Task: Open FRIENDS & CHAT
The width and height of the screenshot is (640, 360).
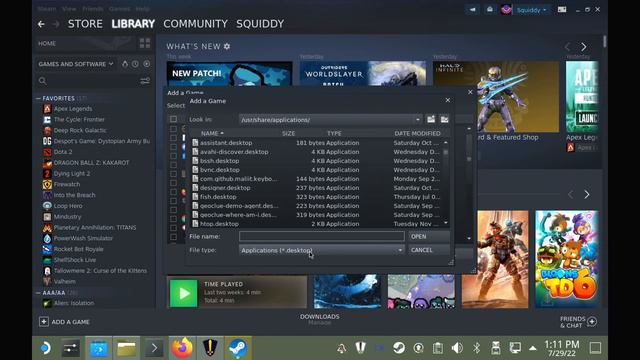Action: pos(572,322)
